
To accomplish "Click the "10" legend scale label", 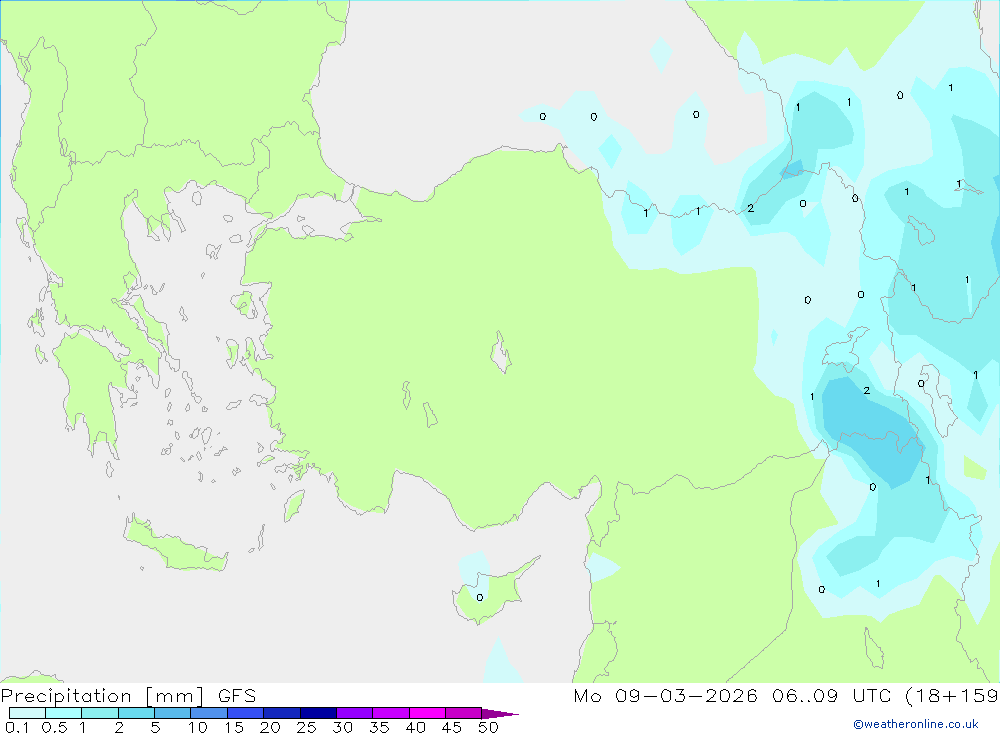I will point(198,727).
